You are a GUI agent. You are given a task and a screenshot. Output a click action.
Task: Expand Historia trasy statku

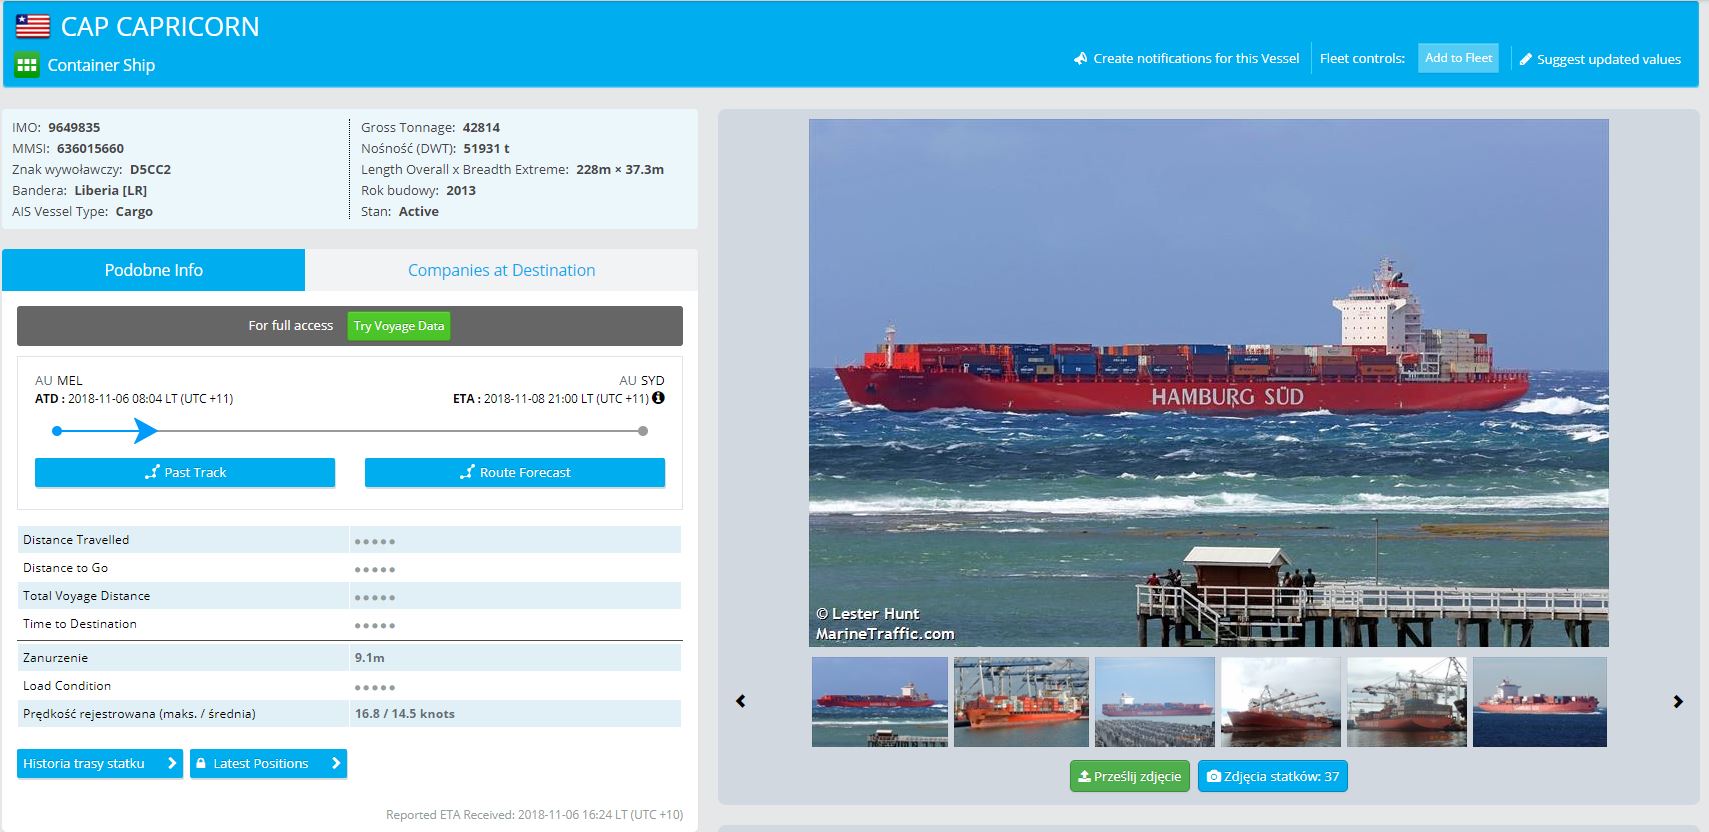[100, 763]
